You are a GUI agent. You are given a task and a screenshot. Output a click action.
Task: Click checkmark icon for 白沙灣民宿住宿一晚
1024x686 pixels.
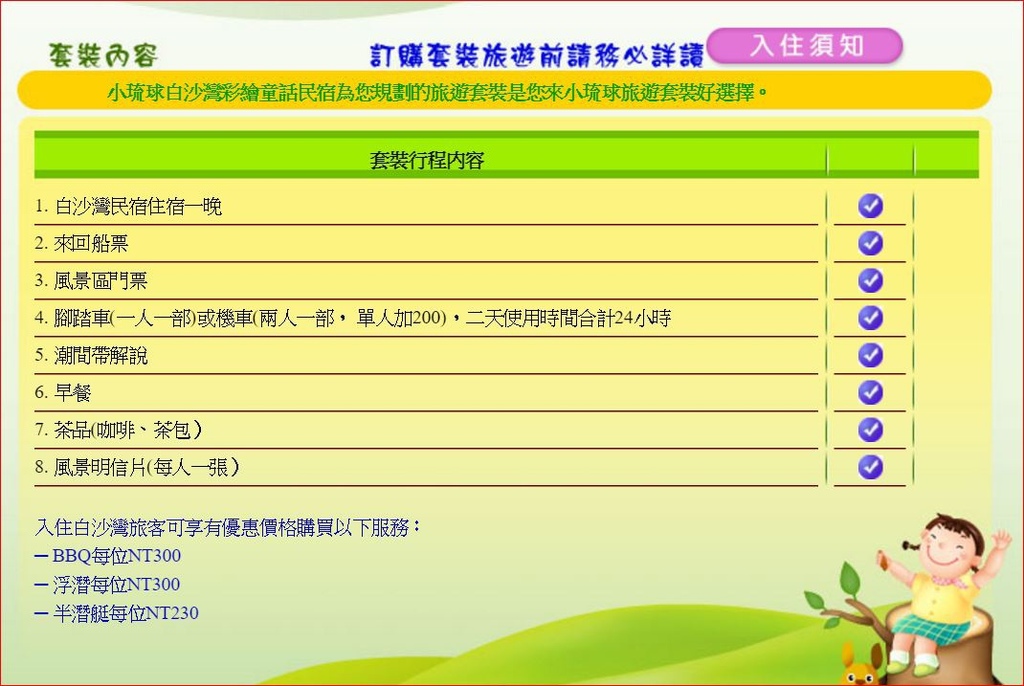pyautogui.click(x=870, y=206)
